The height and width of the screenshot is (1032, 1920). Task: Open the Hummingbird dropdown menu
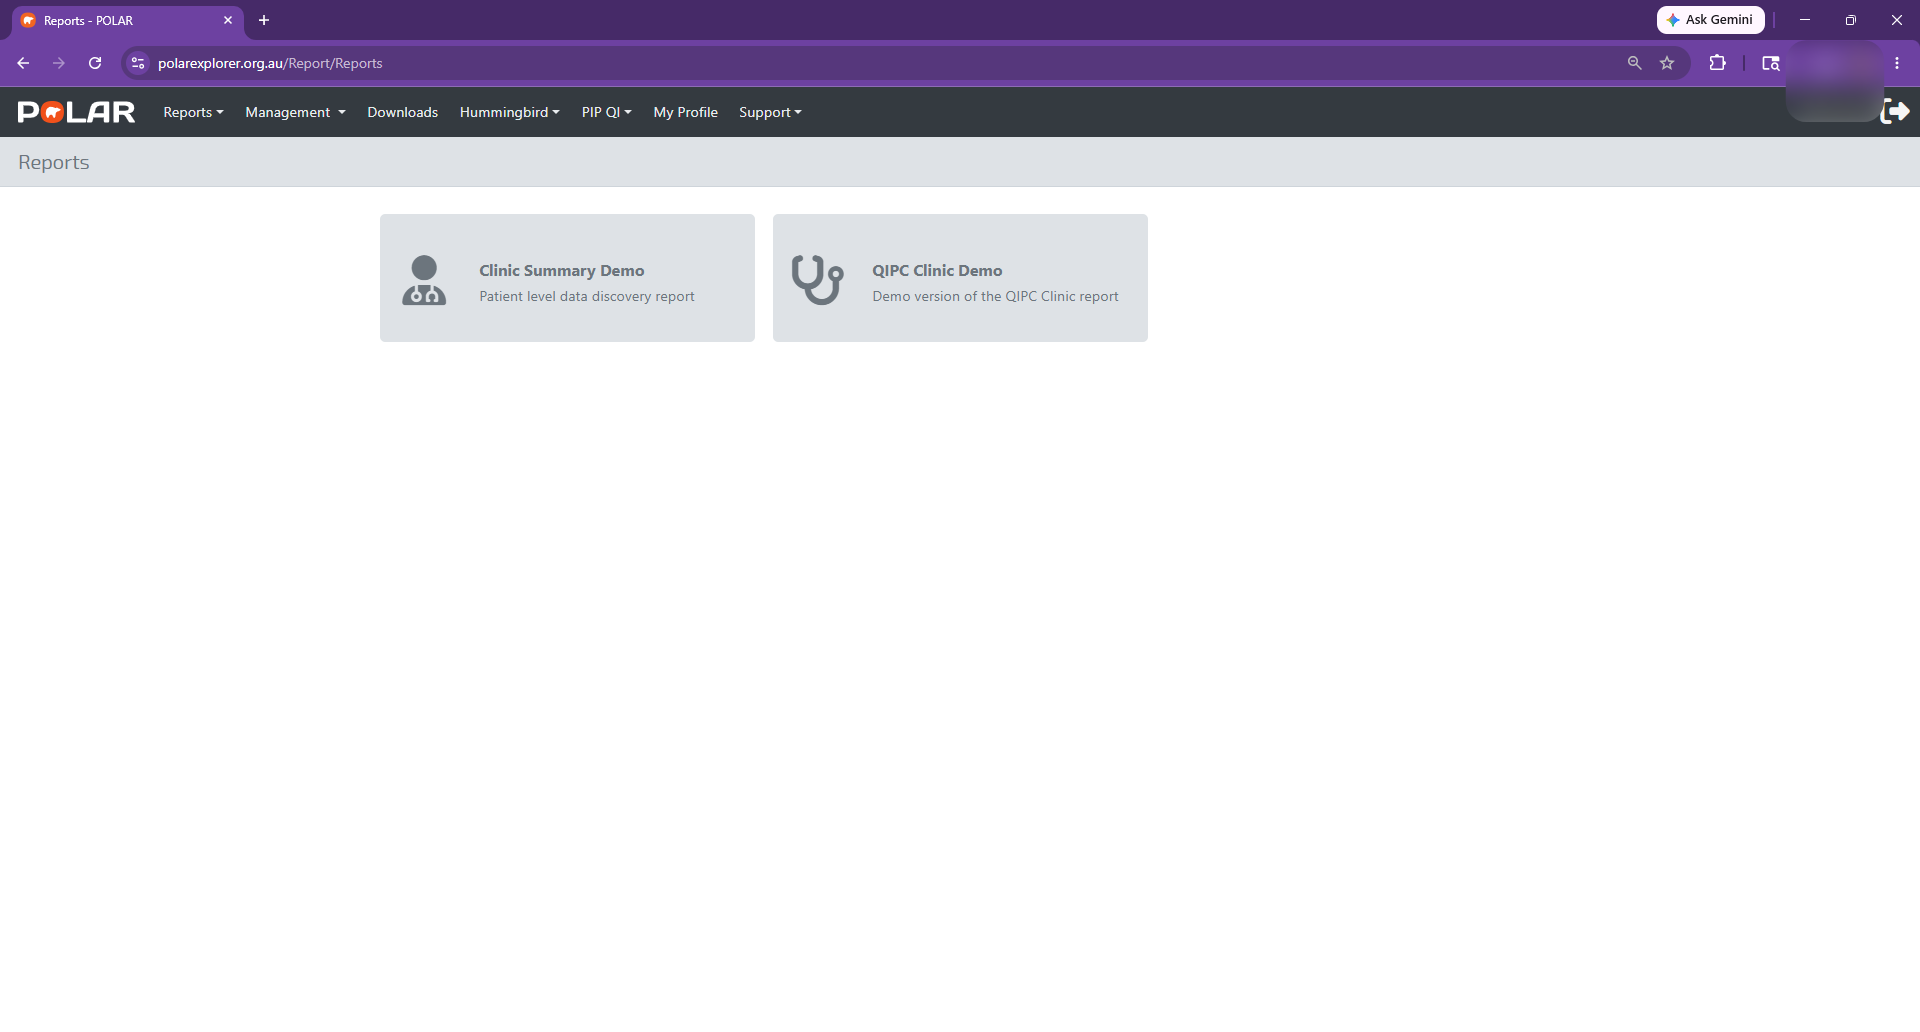point(509,112)
